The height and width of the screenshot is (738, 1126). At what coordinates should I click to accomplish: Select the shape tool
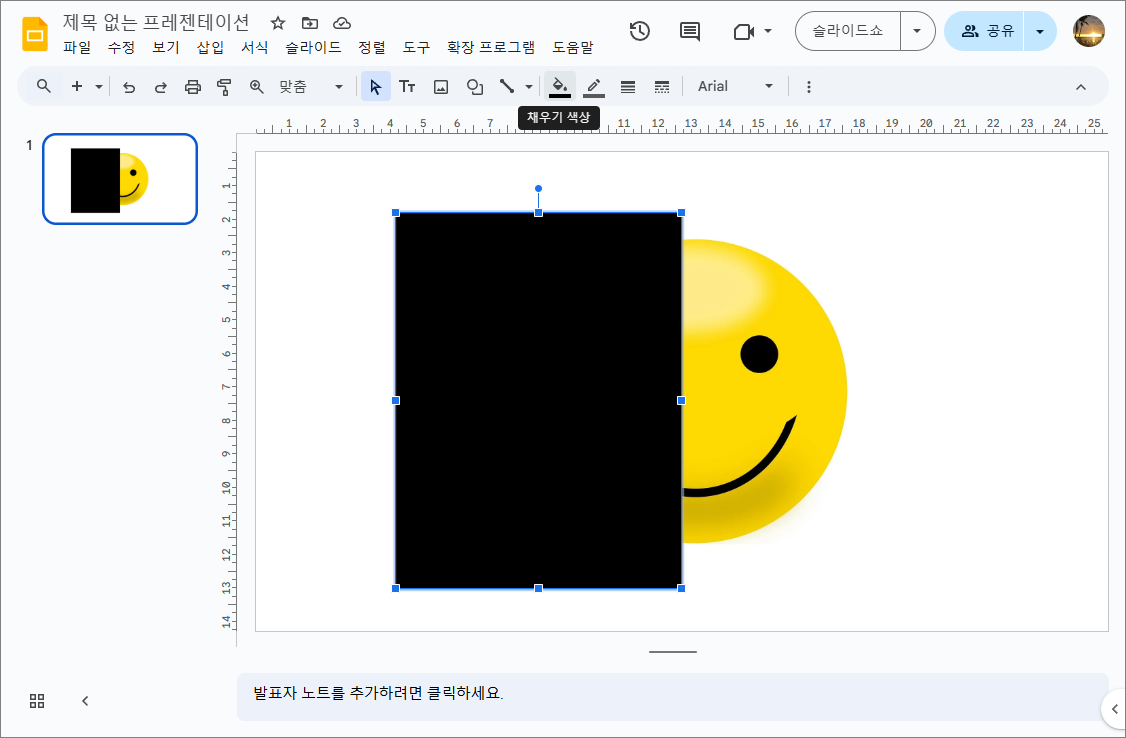(x=474, y=86)
